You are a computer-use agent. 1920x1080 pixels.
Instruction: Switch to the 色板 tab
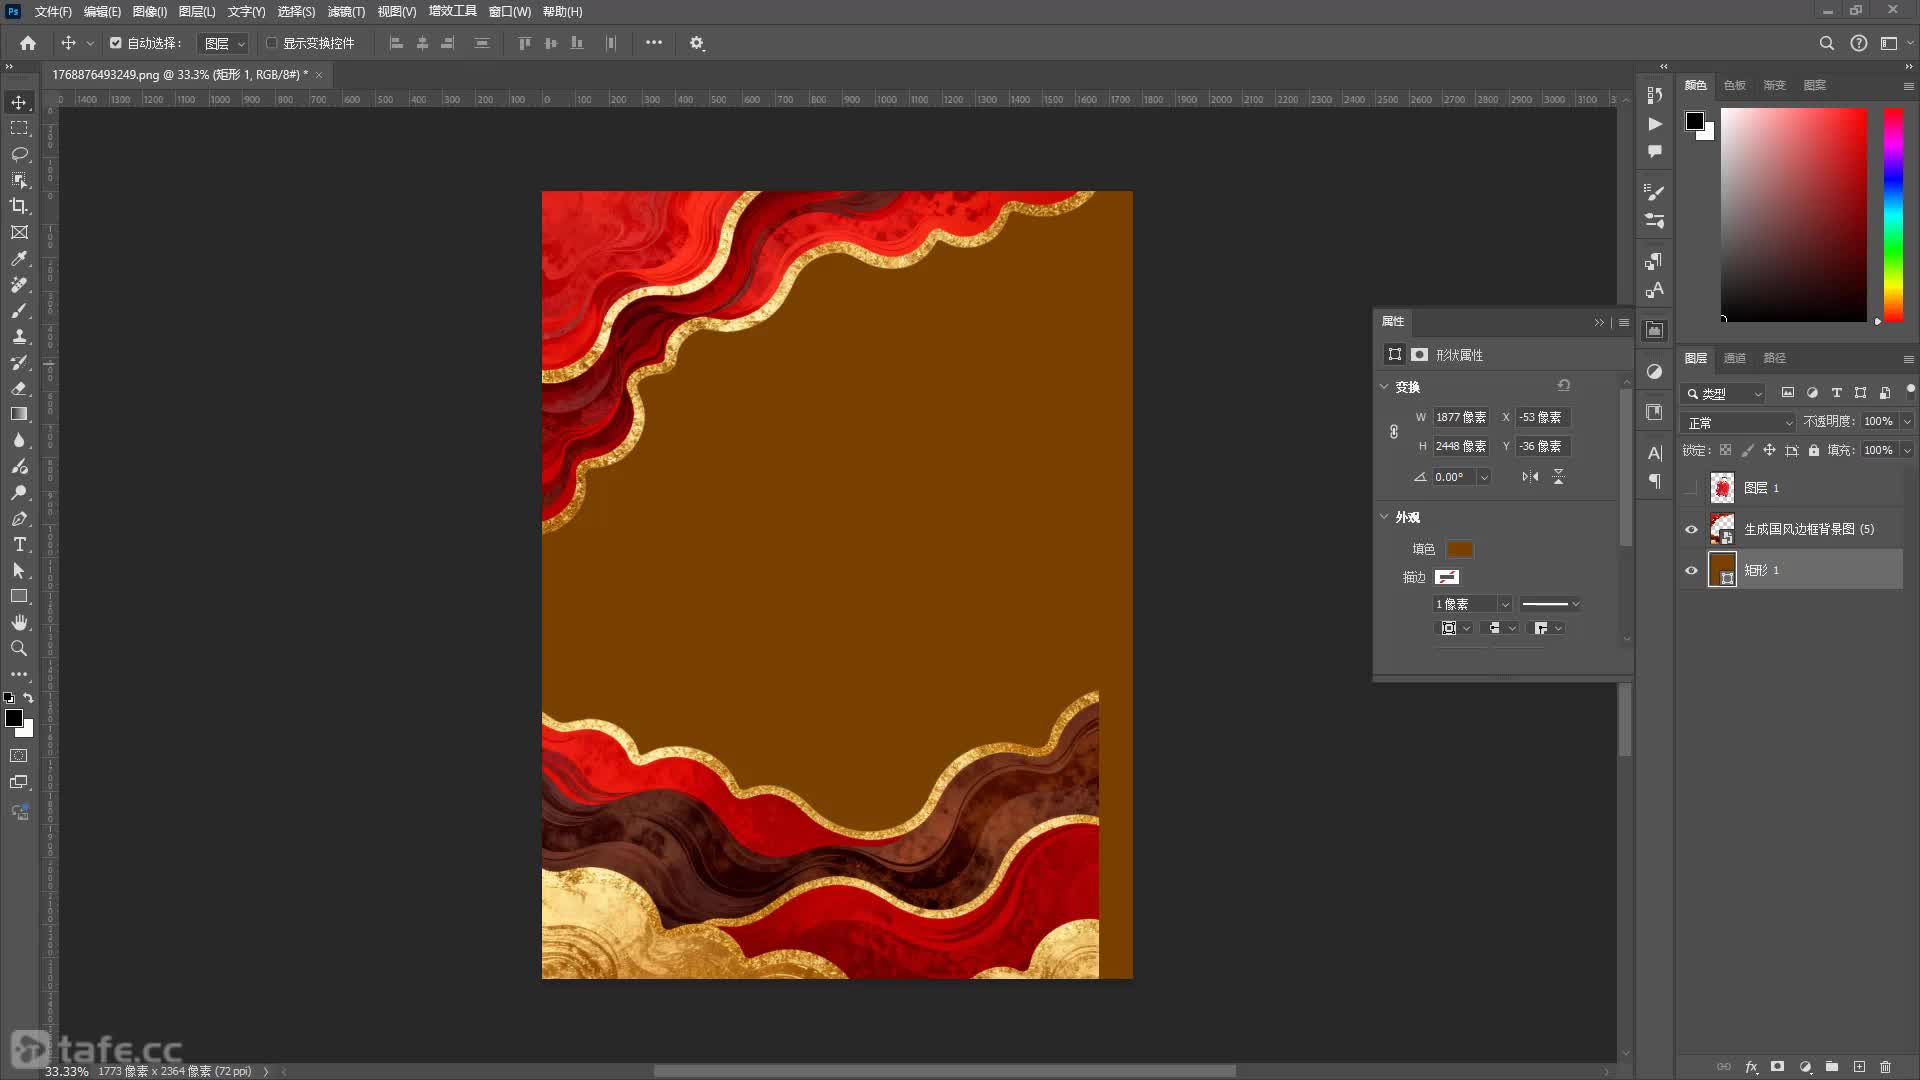(x=1735, y=85)
